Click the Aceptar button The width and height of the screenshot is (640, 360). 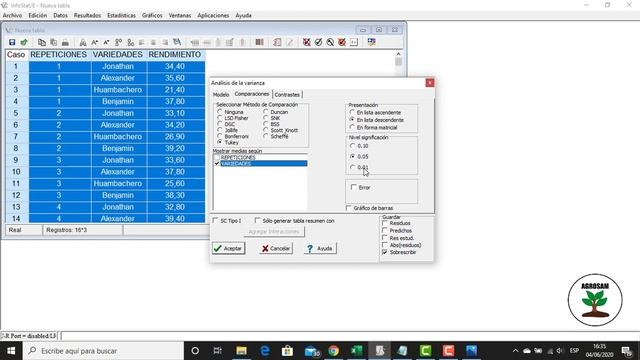tap(228, 248)
